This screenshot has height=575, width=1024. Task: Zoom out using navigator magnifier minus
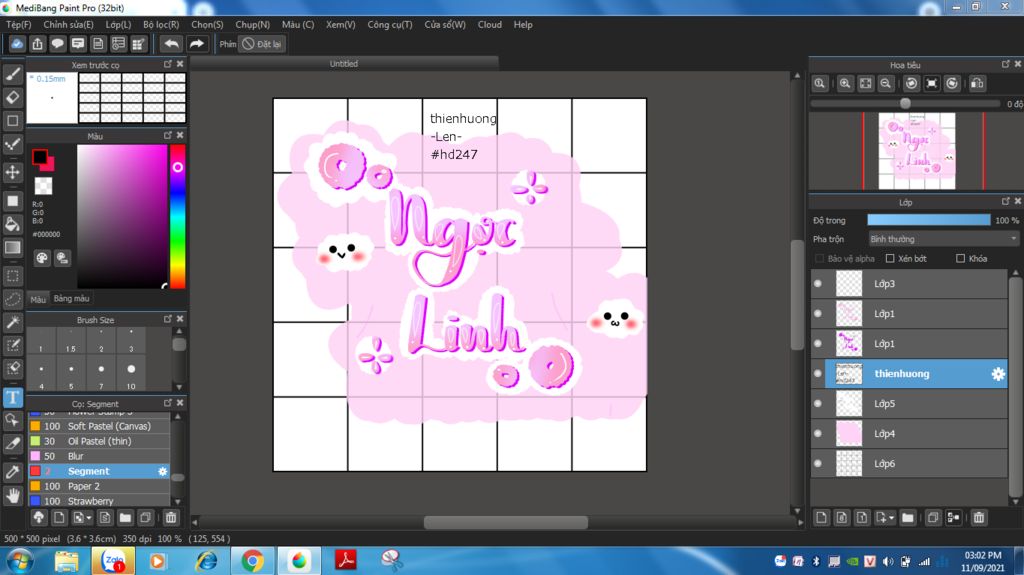click(x=886, y=84)
